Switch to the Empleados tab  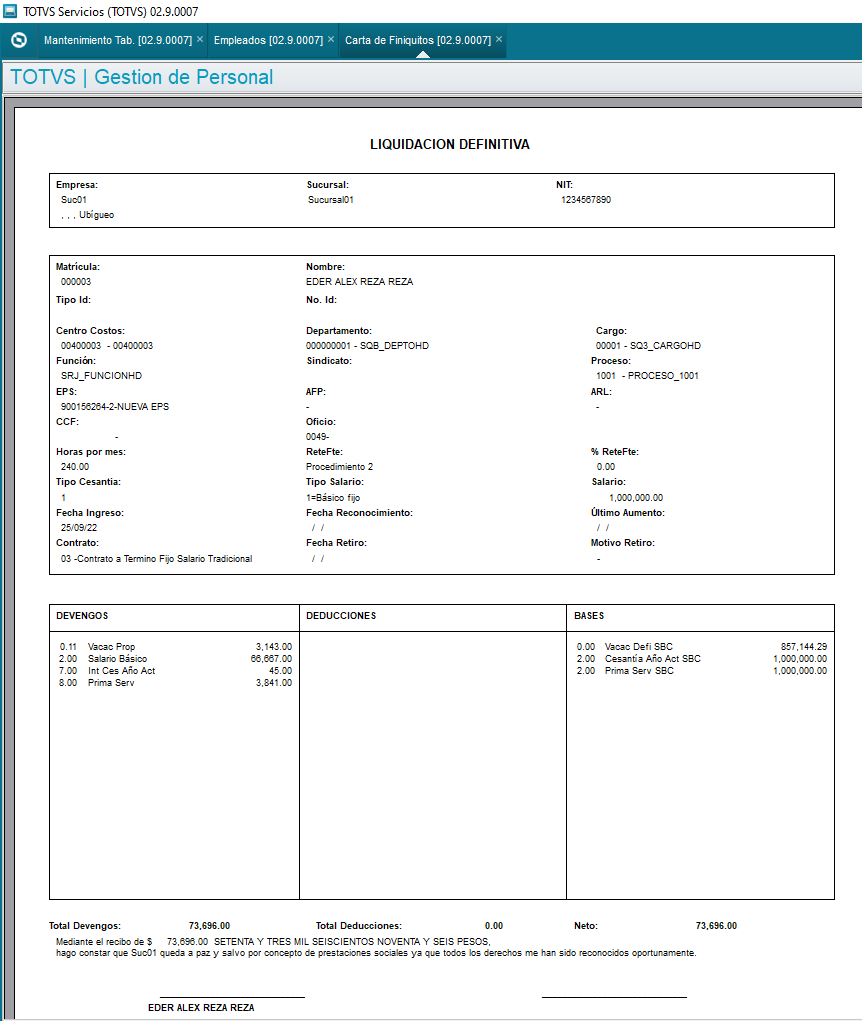(268, 40)
